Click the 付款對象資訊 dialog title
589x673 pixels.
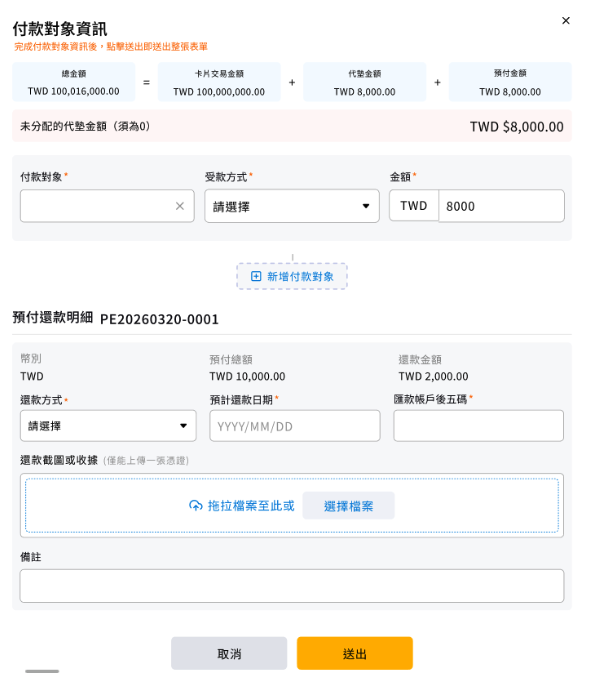coord(60,29)
